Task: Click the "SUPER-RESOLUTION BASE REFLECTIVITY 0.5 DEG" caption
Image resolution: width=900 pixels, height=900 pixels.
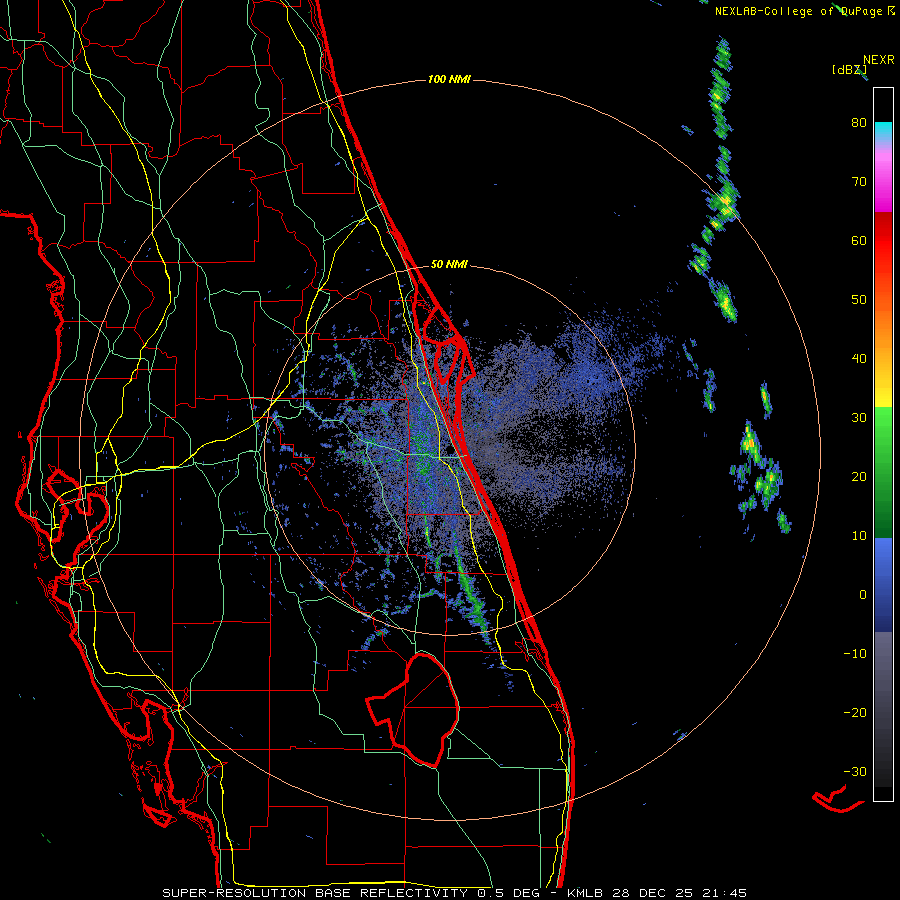Action: [x=350, y=893]
